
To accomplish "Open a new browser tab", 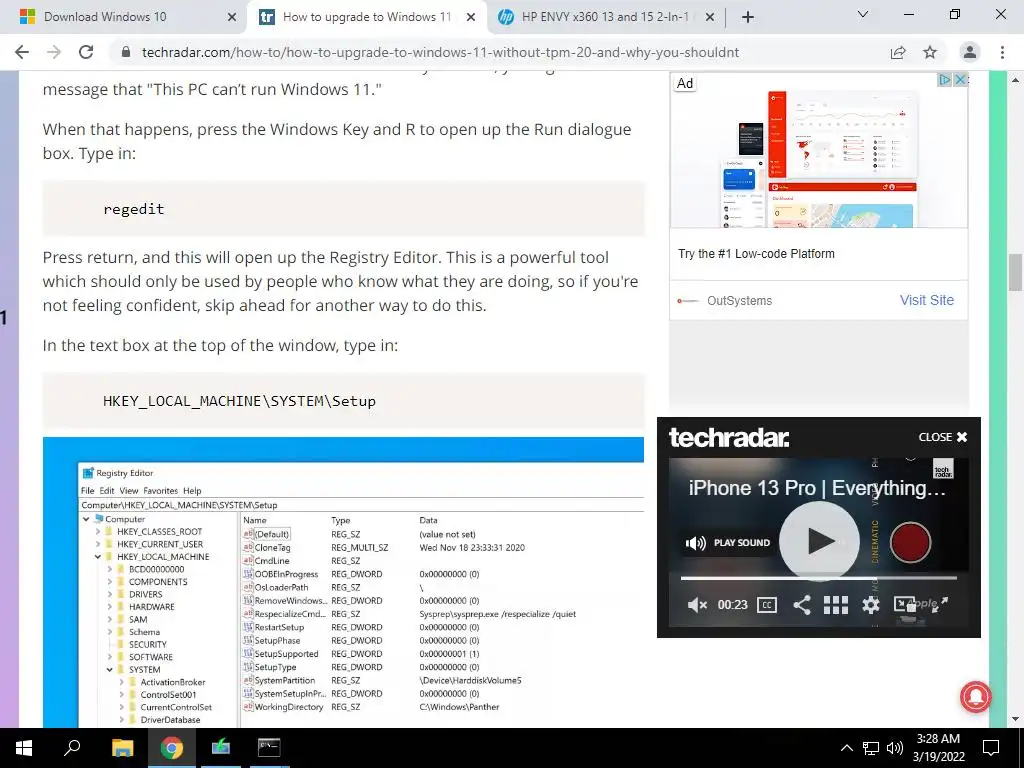I will [748, 17].
